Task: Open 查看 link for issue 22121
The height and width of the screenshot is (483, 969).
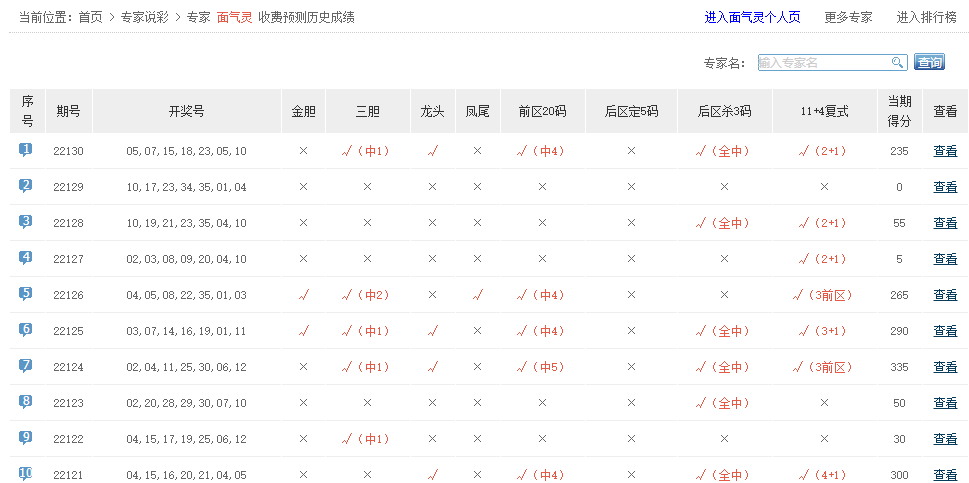Action: tap(945, 475)
